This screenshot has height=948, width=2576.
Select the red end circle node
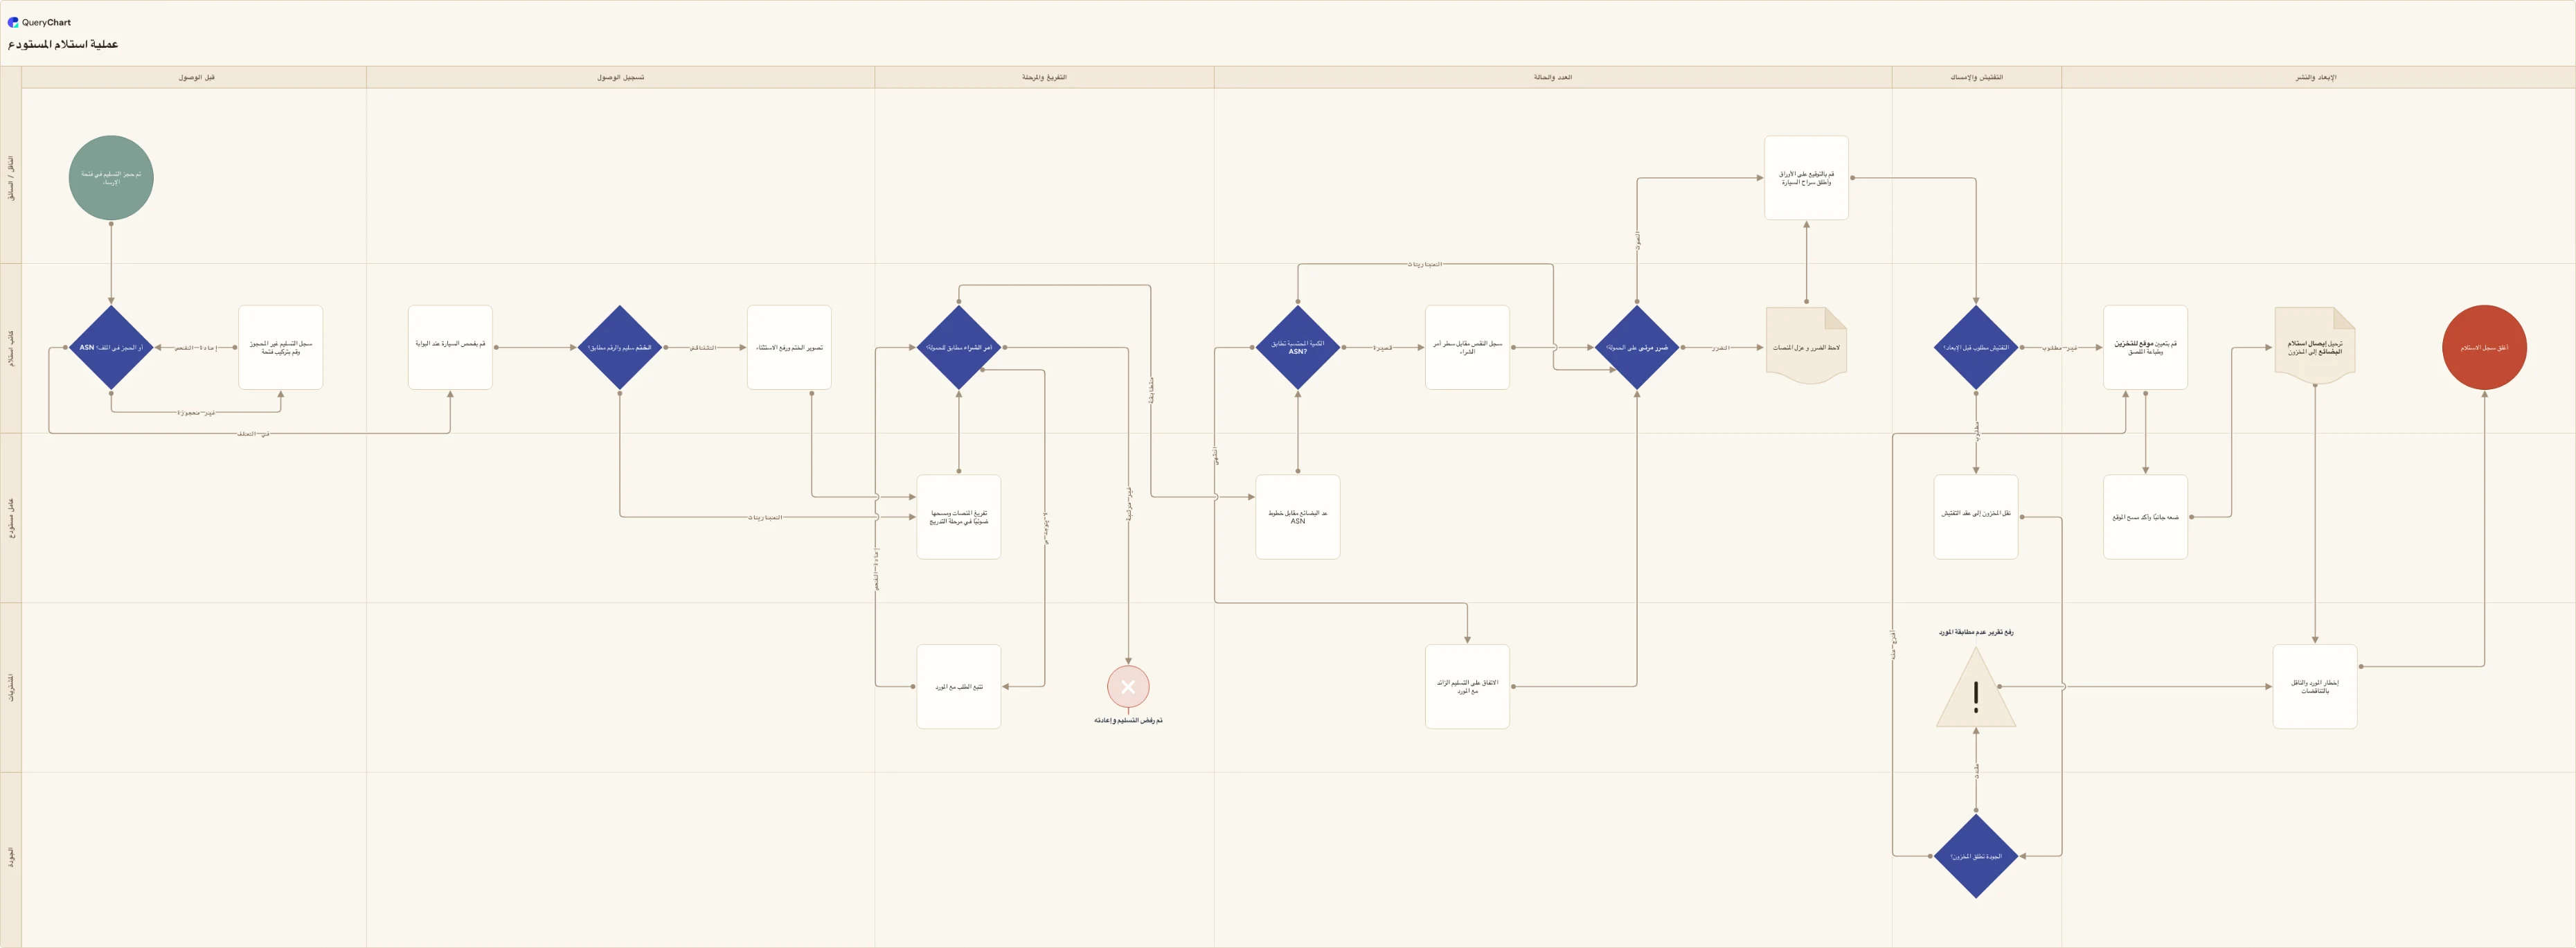pyautogui.click(x=2484, y=347)
